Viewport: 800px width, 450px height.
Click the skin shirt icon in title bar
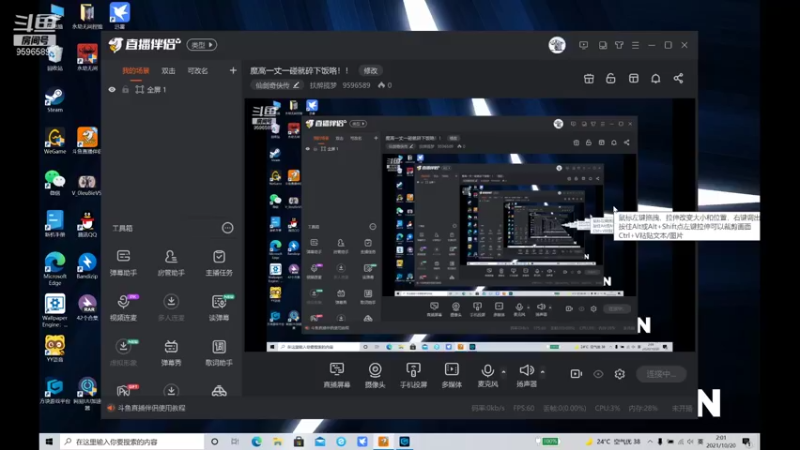[619, 45]
